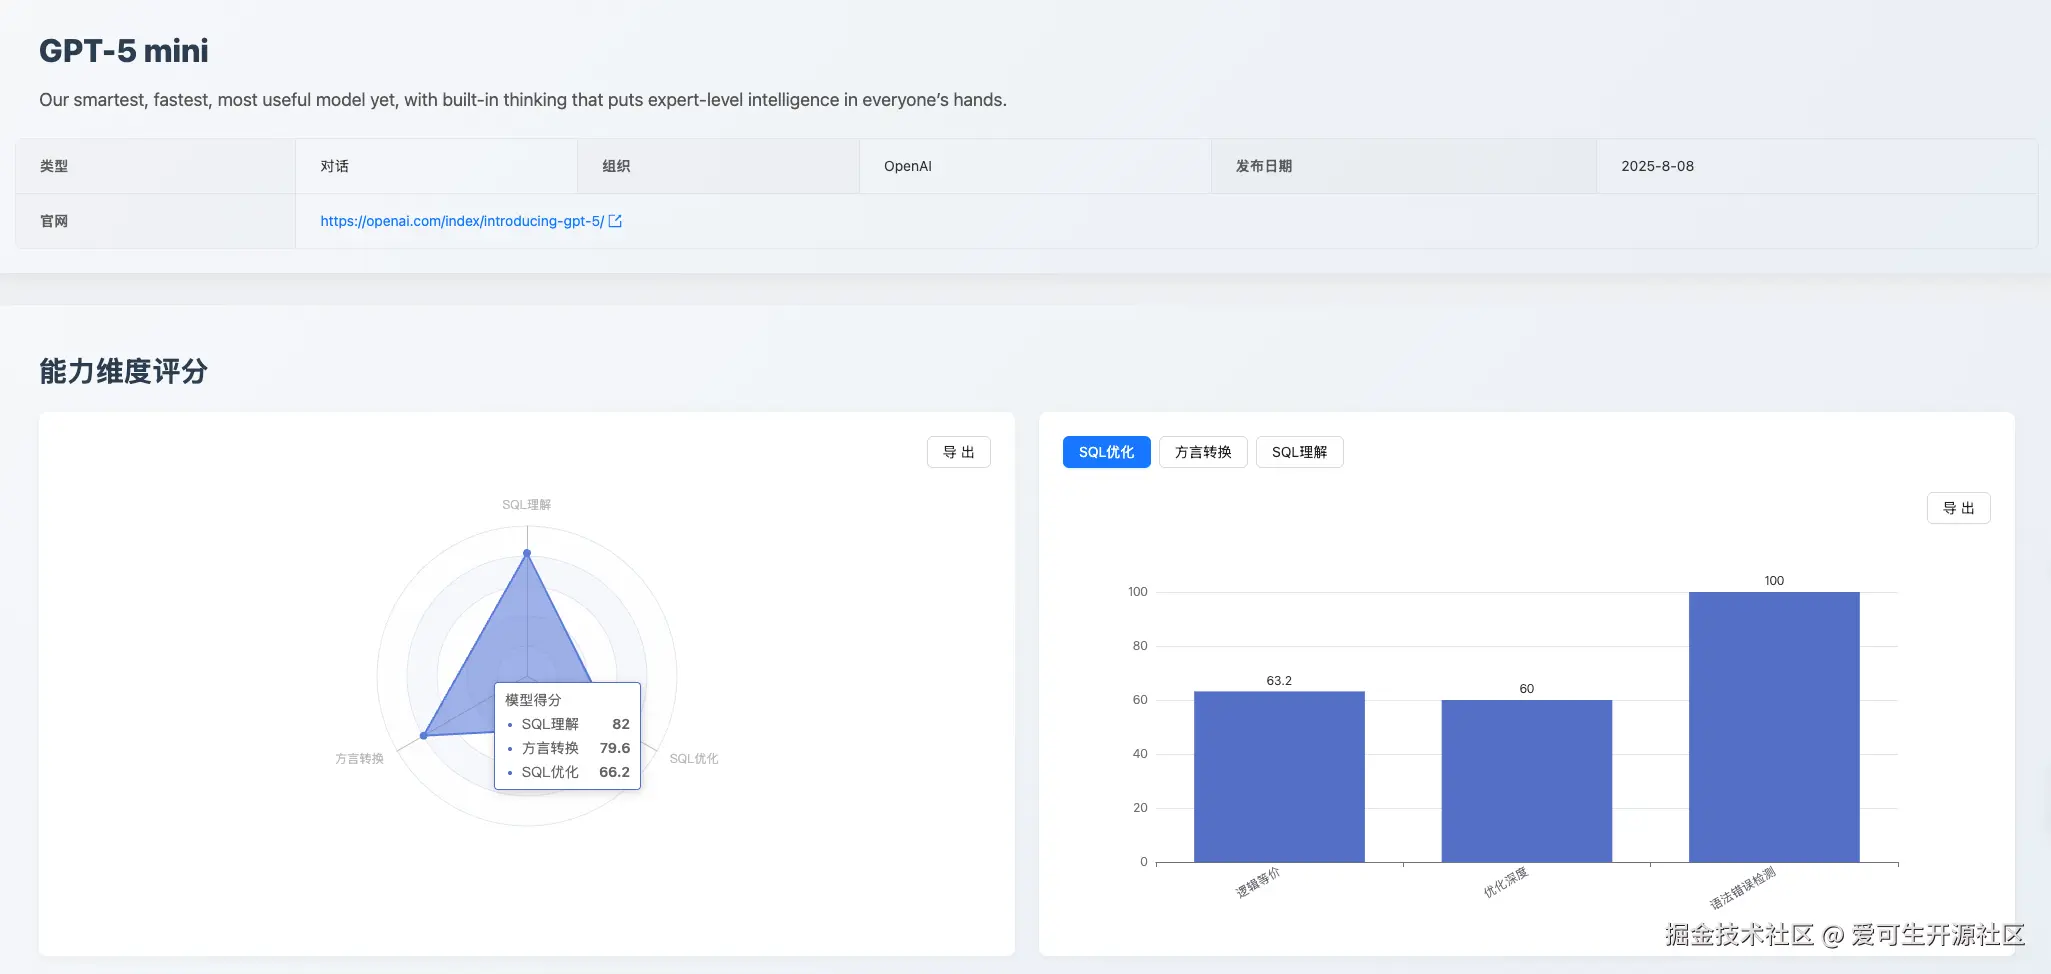This screenshot has height=974, width=2051.
Task: Select the active SQL优化 tab
Action: 1105,452
